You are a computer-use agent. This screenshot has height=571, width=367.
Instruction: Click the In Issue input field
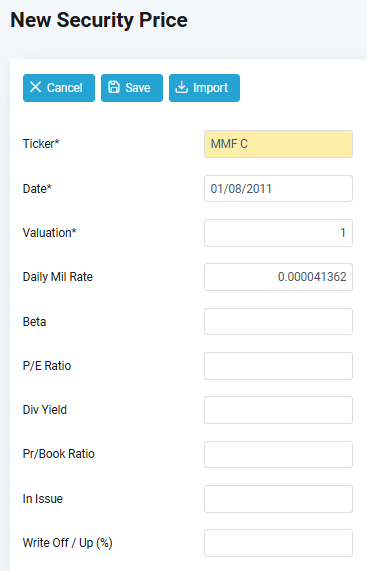pyautogui.click(x=278, y=499)
